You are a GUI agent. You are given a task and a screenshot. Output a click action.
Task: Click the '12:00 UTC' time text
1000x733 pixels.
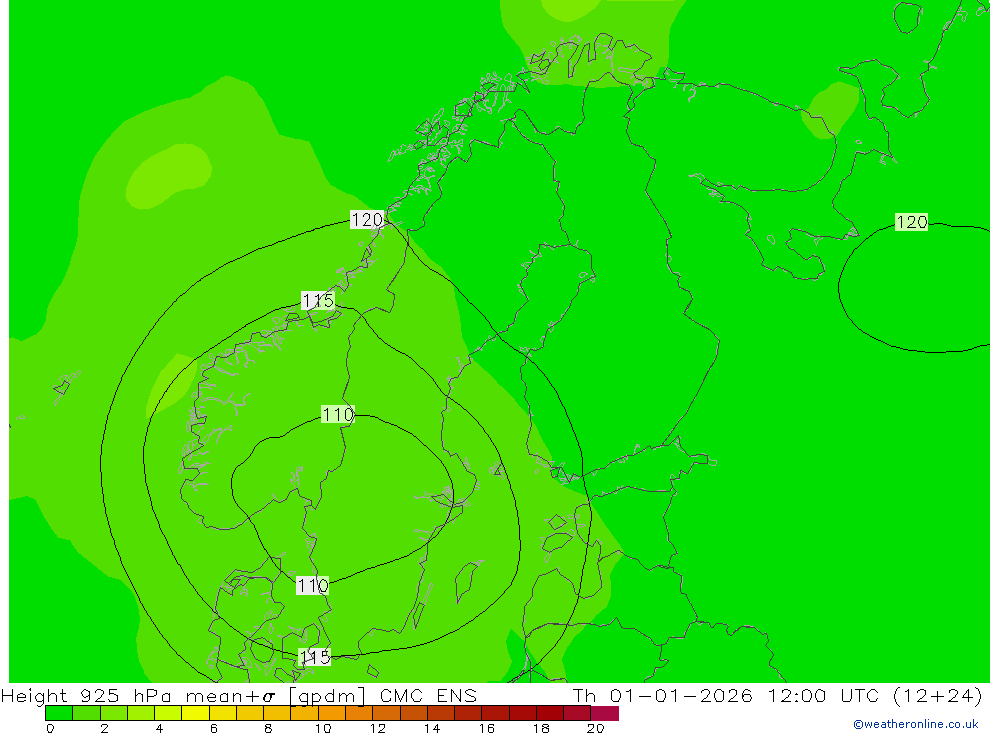point(823,695)
